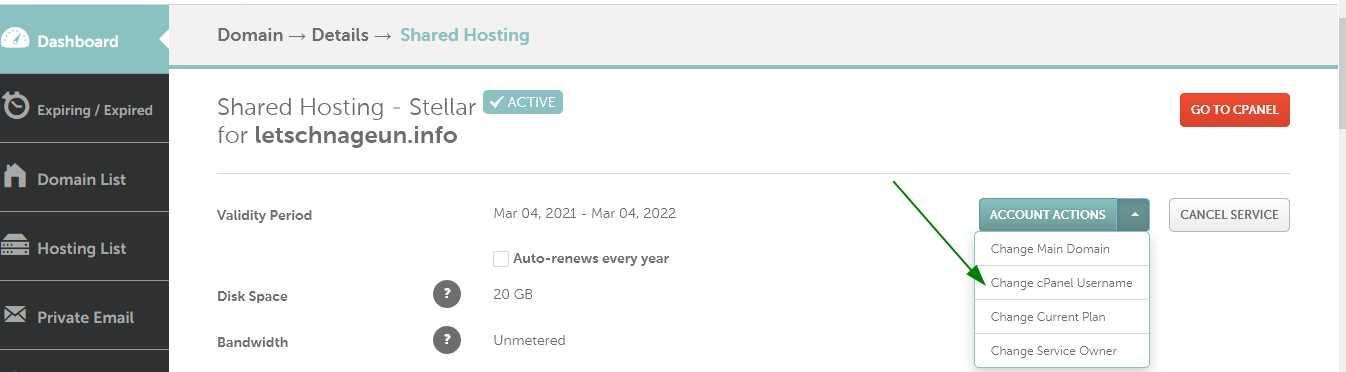Open the Private Email envelope icon

(15, 315)
